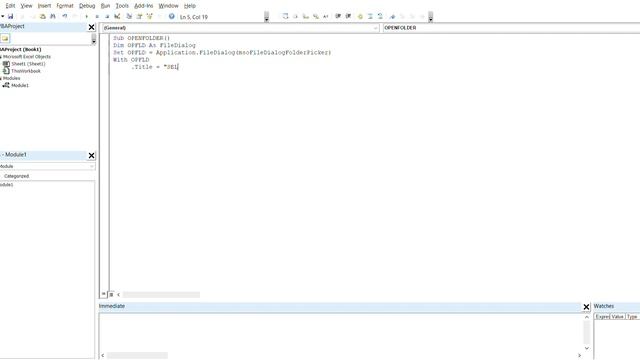The height and width of the screenshot is (360, 640).
Task: Open Edit toolbar options overflow arrow
Action: 431,17
